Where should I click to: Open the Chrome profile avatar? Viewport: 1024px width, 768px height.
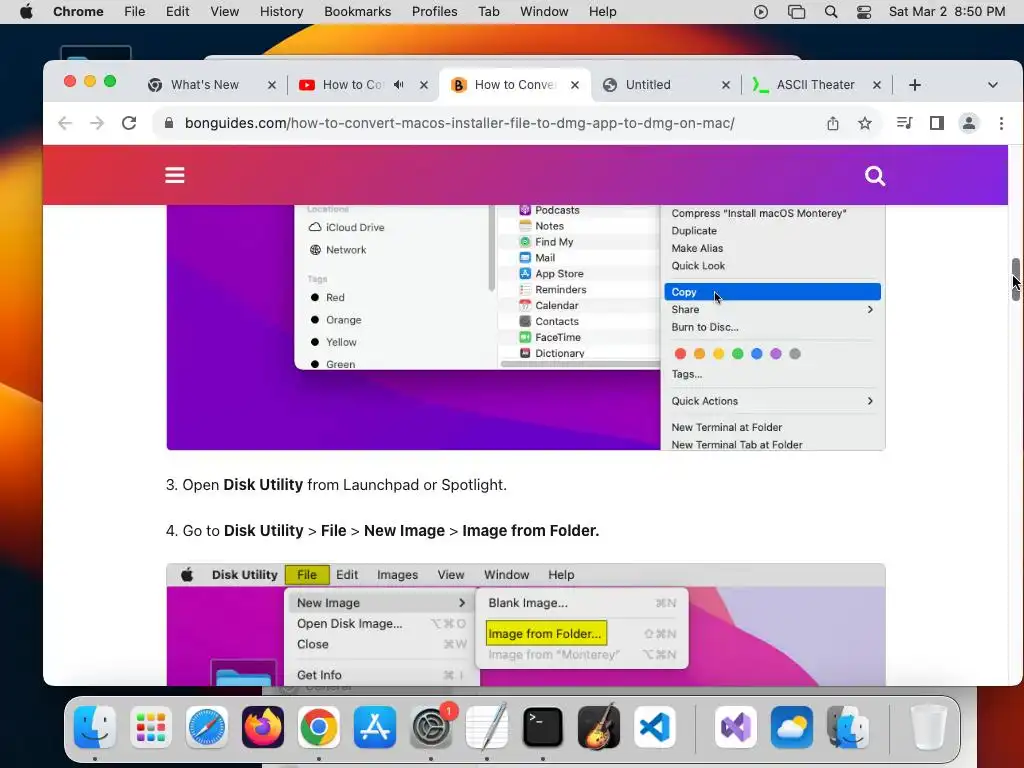(x=968, y=123)
